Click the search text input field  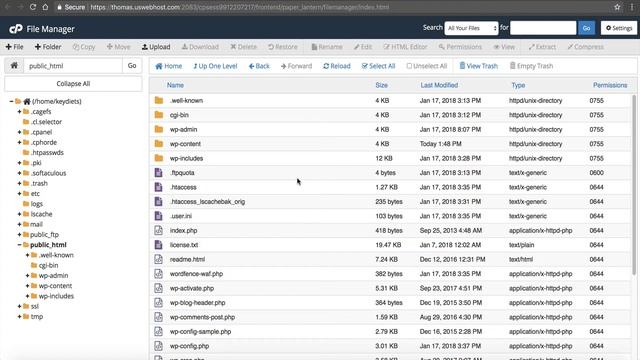coord(543,28)
